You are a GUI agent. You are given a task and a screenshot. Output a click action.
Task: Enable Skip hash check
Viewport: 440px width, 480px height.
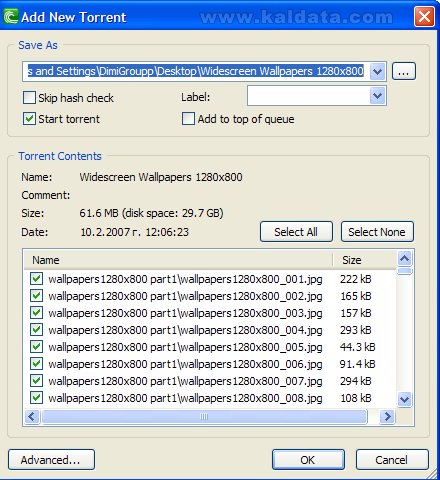pyautogui.click(x=29, y=98)
